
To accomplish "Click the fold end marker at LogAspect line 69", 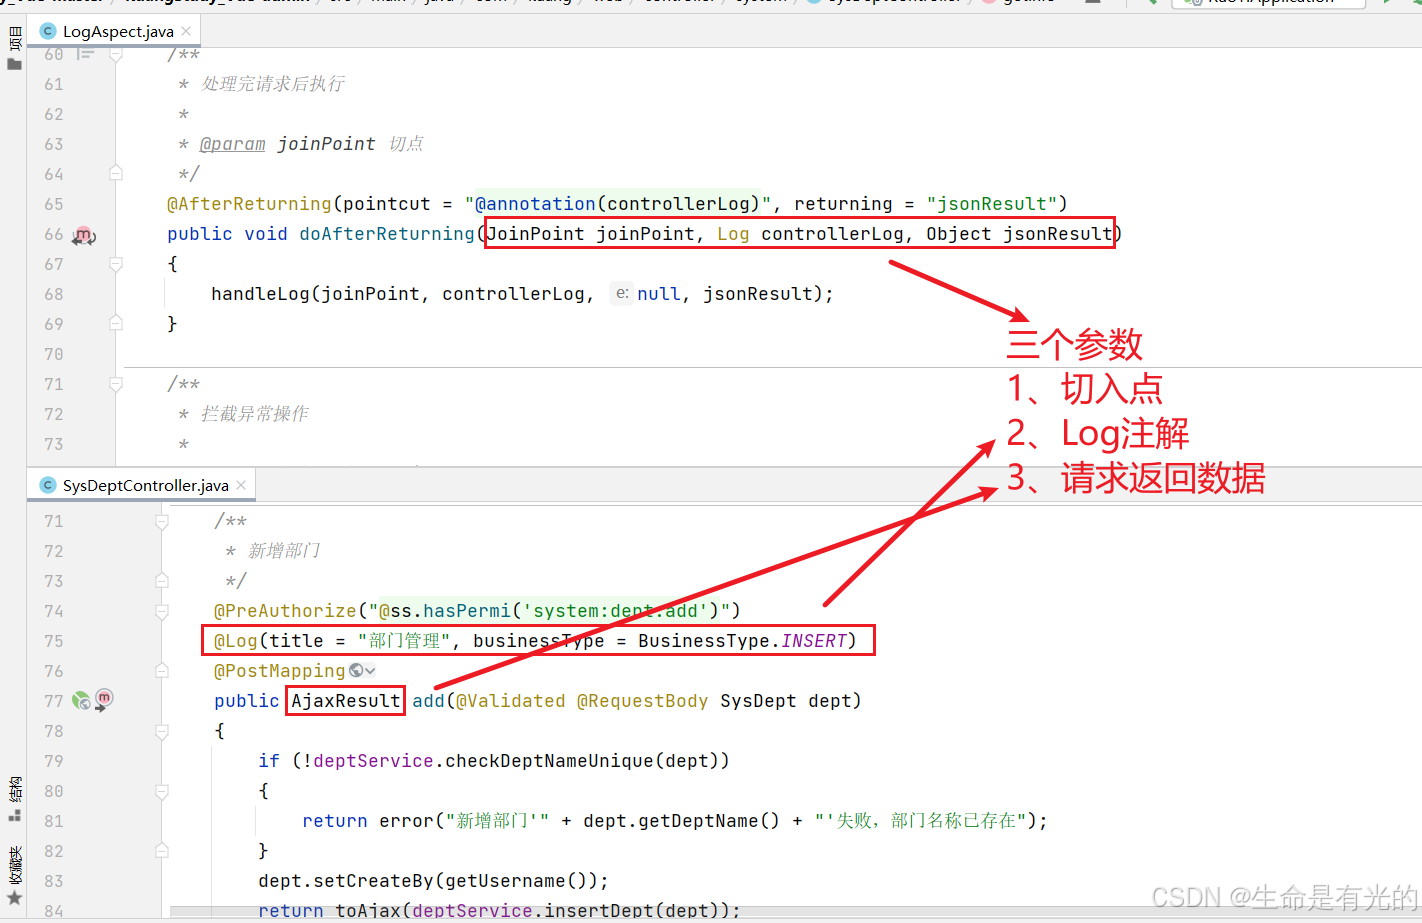I will point(116,323).
